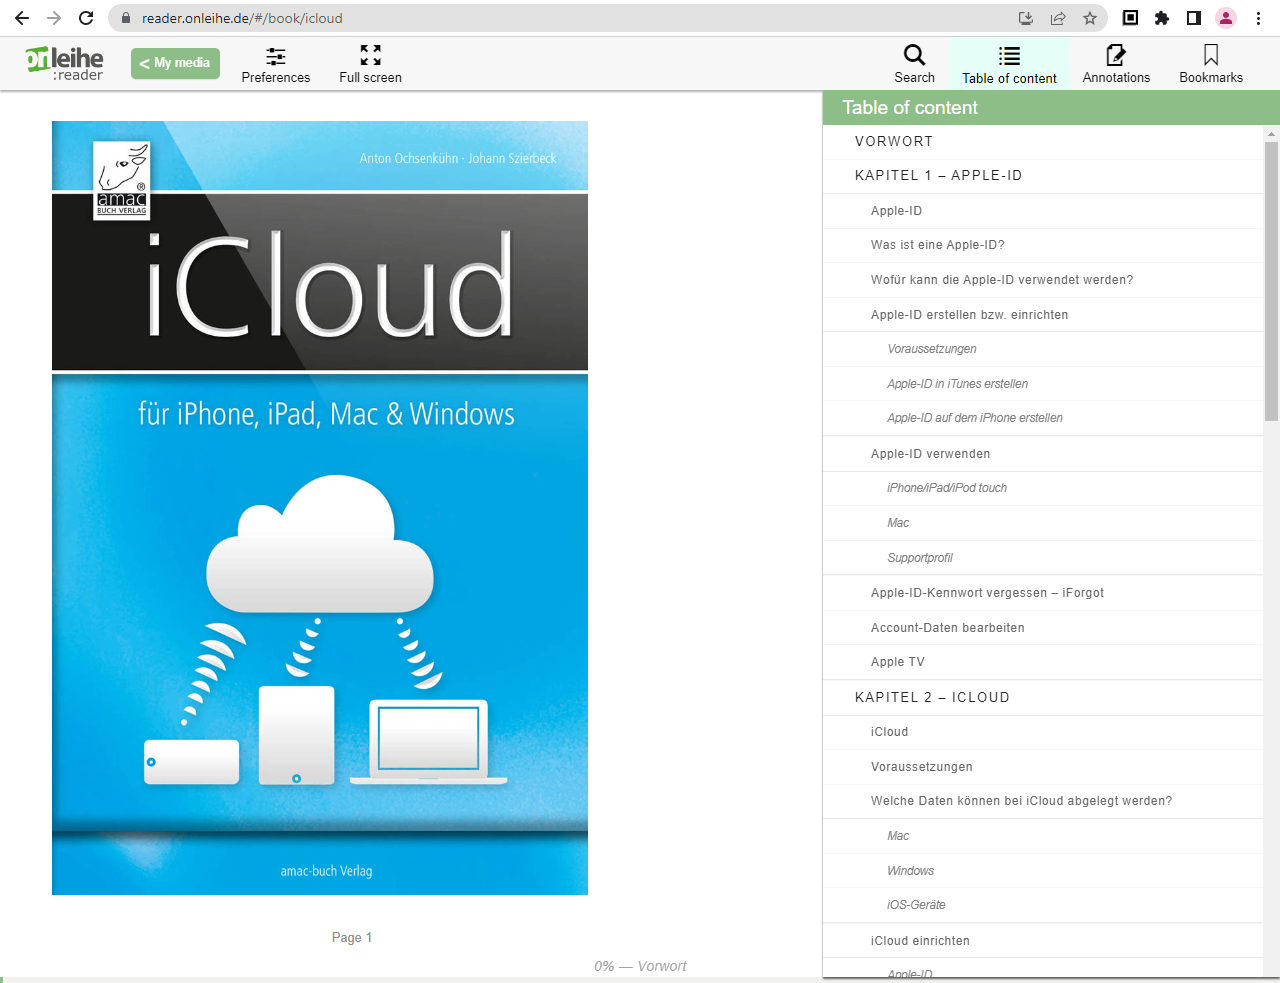Bookmark this tab with star icon
The image size is (1280, 983).
tap(1090, 18)
